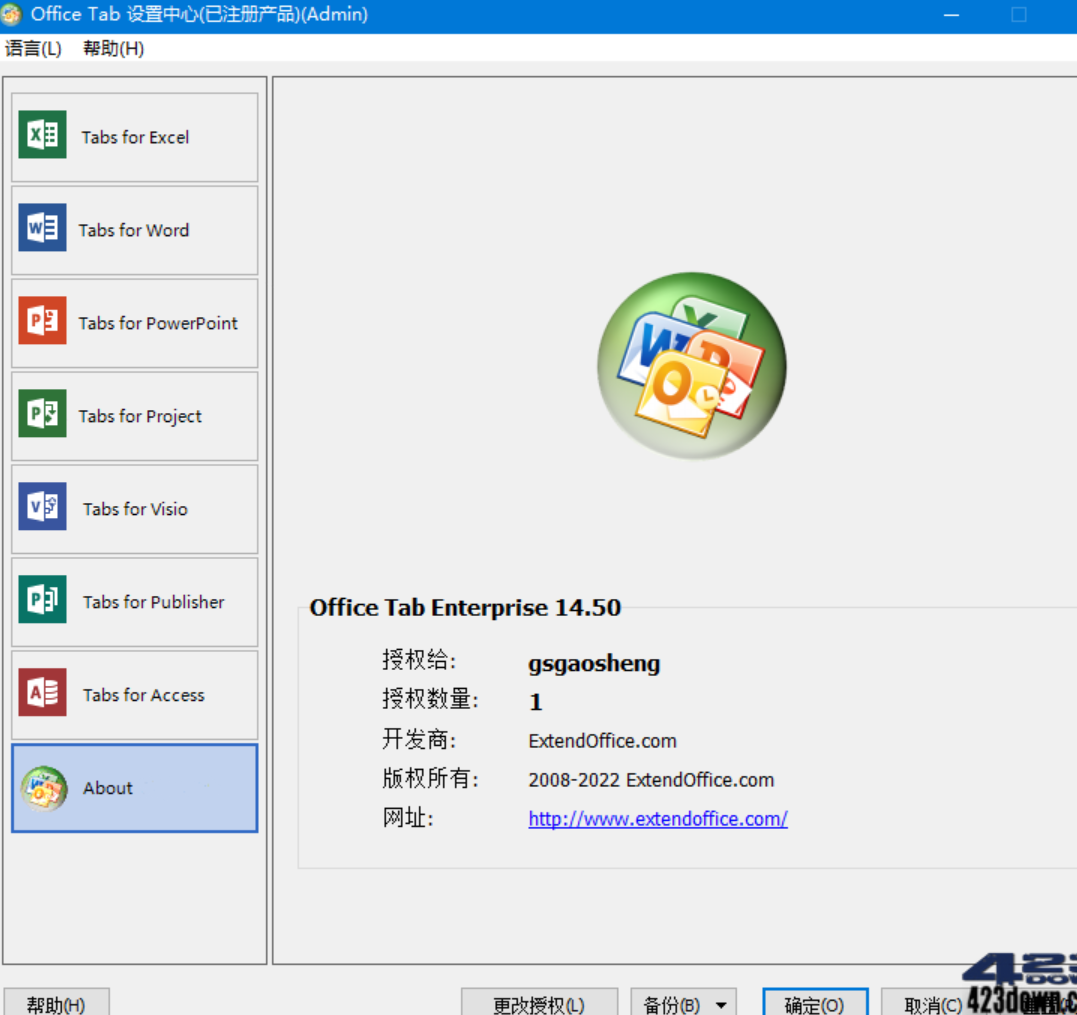Click the Office Tab Enterprise 14.50 heading
This screenshot has height=1015, width=1077.
(x=465, y=607)
